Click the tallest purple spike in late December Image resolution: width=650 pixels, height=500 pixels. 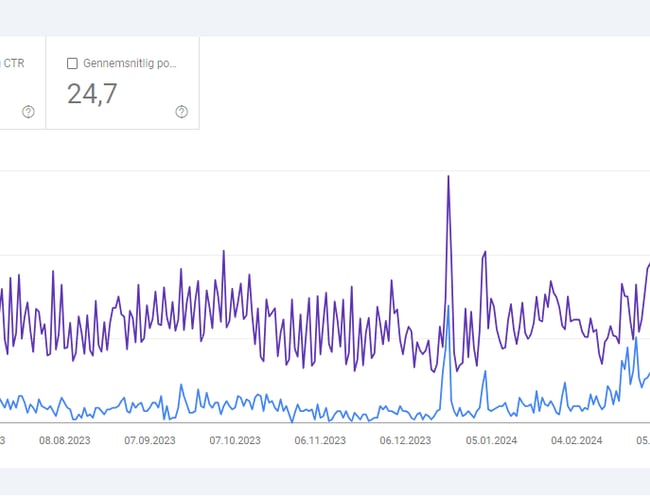point(448,177)
